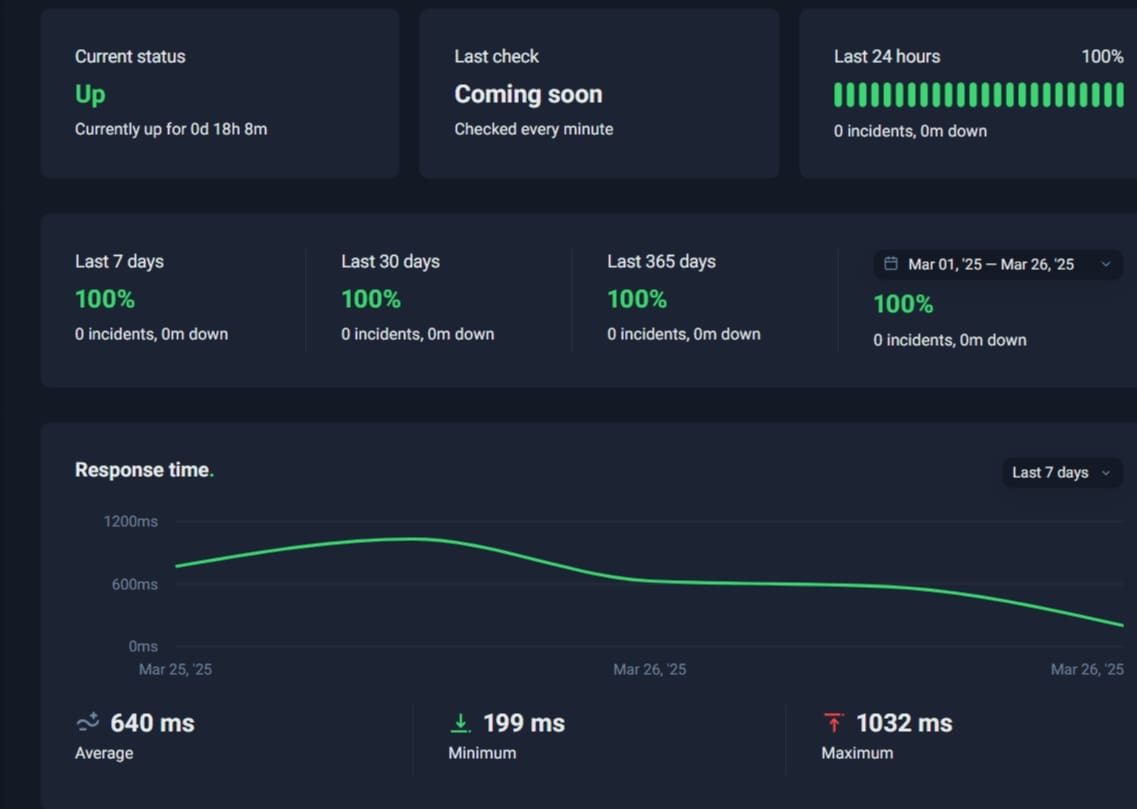
Task: Click the 1032 ms maximum value
Action: (904, 722)
